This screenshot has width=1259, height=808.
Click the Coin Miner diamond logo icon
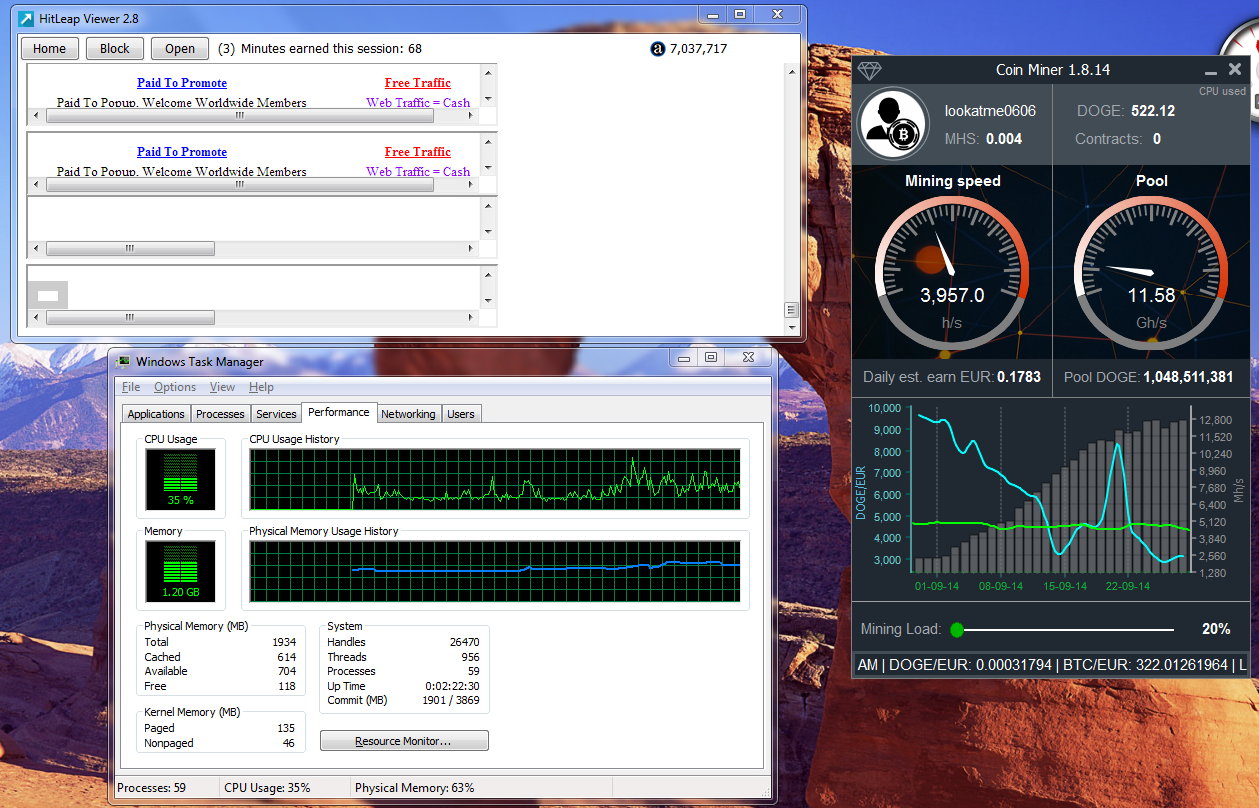[871, 70]
